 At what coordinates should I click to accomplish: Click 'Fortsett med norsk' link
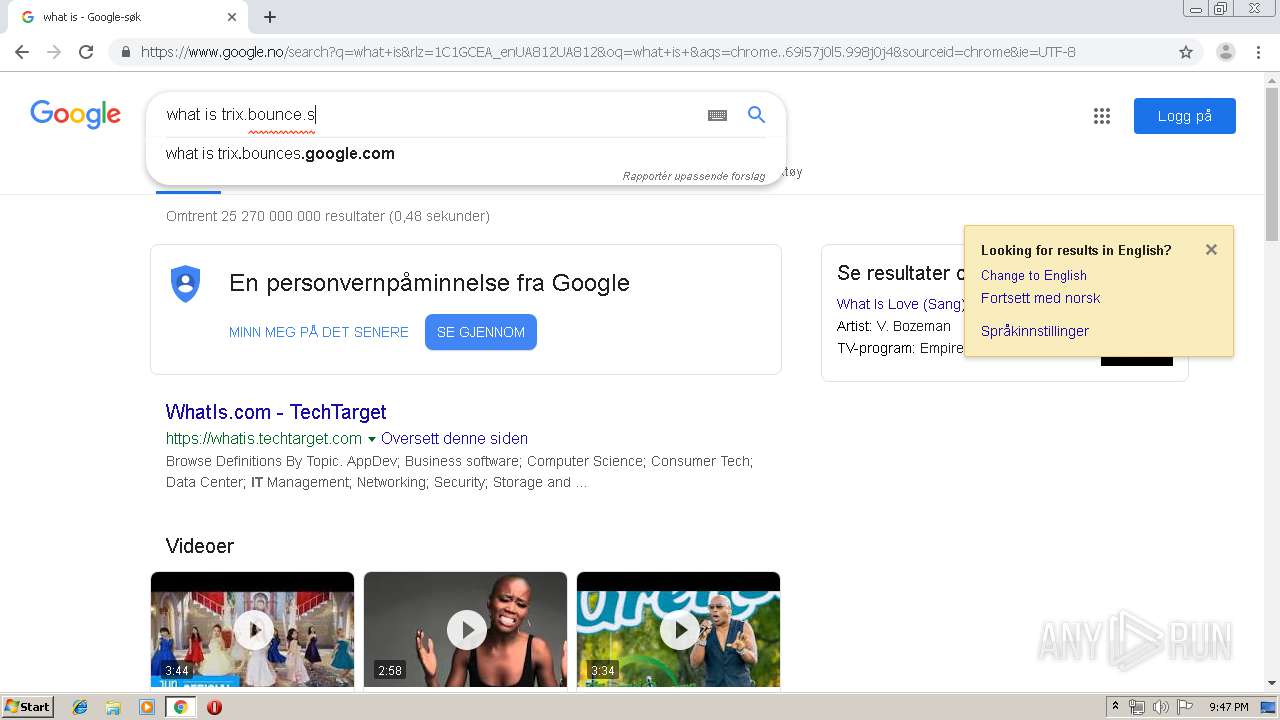pos(1040,298)
